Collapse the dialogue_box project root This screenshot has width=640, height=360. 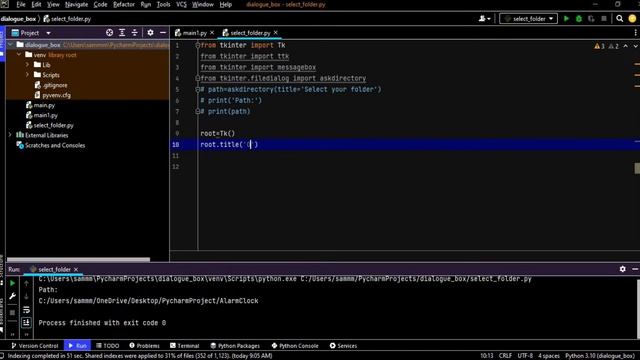[x=11, y=44]
